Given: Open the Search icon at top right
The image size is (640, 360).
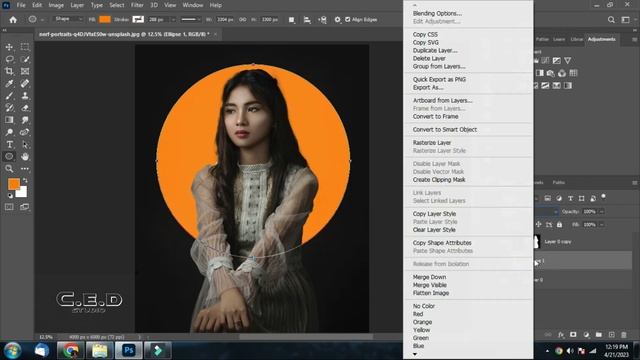Looking at the screenshot, I should pyautogui.click(x=611, y=20).
